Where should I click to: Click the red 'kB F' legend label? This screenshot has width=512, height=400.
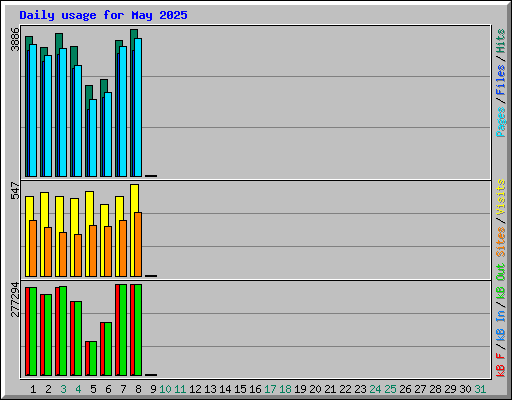pos(500,365)
